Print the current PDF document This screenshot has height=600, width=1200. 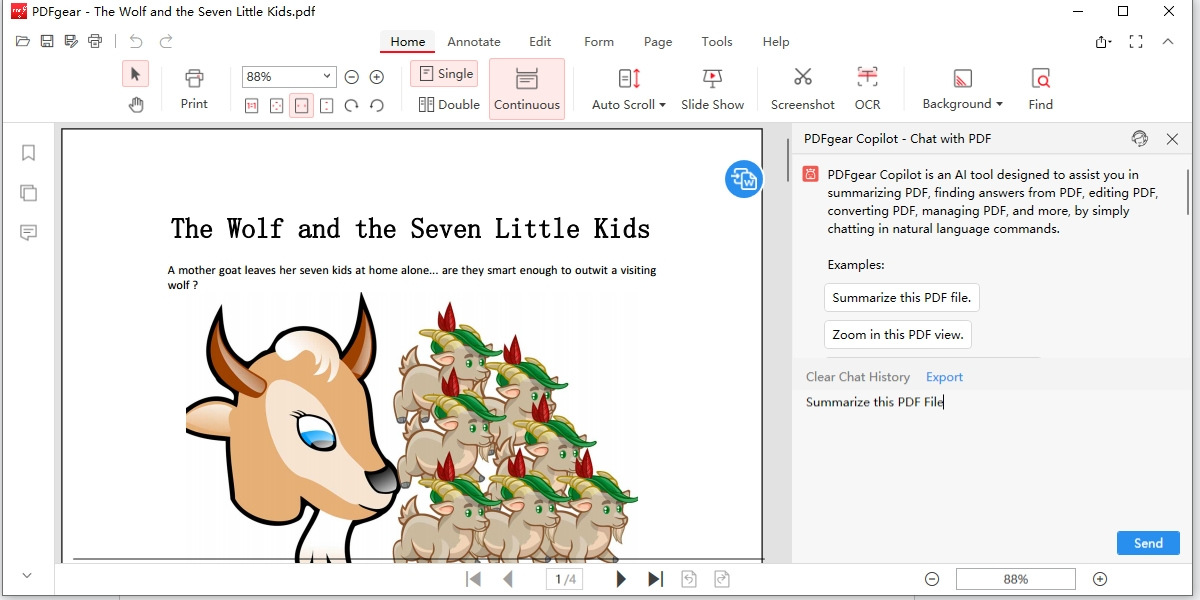coord(194,88)
